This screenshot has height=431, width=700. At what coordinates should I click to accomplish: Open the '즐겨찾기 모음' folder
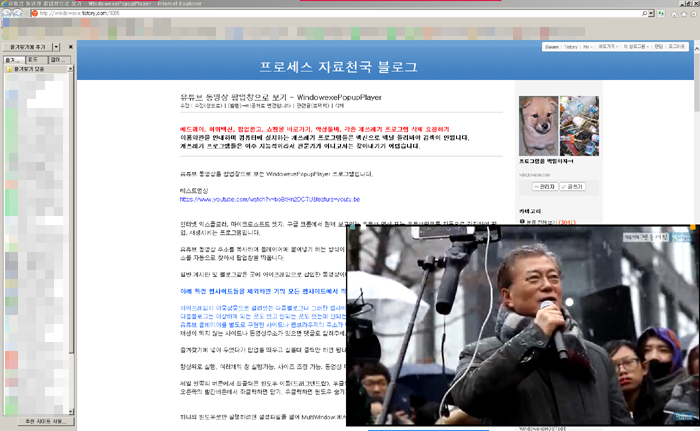29,69
